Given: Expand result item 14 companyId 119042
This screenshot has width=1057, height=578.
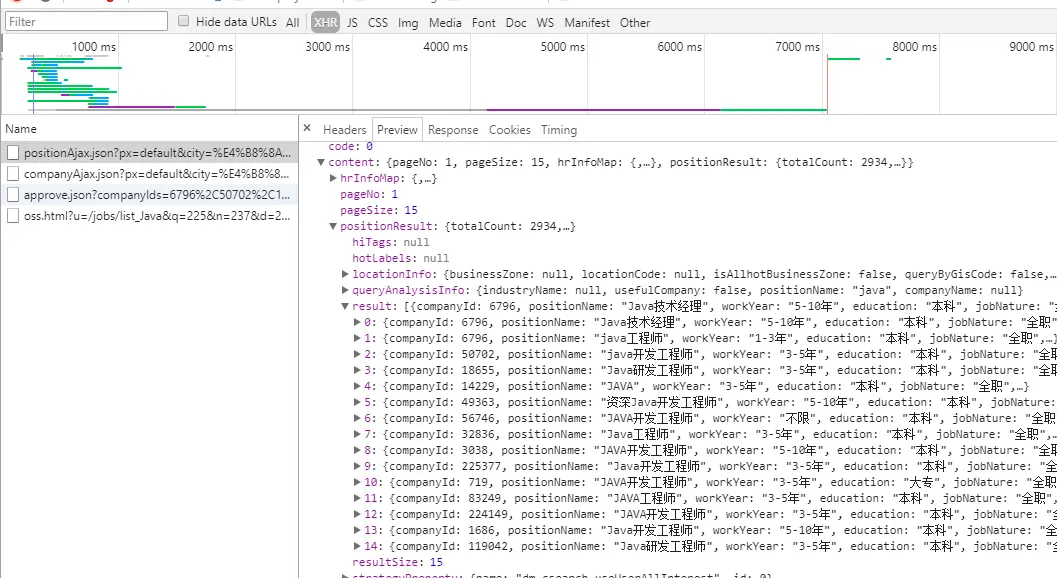Looking at the screenshot, I should pyautogui.click(x=357, y=546).
